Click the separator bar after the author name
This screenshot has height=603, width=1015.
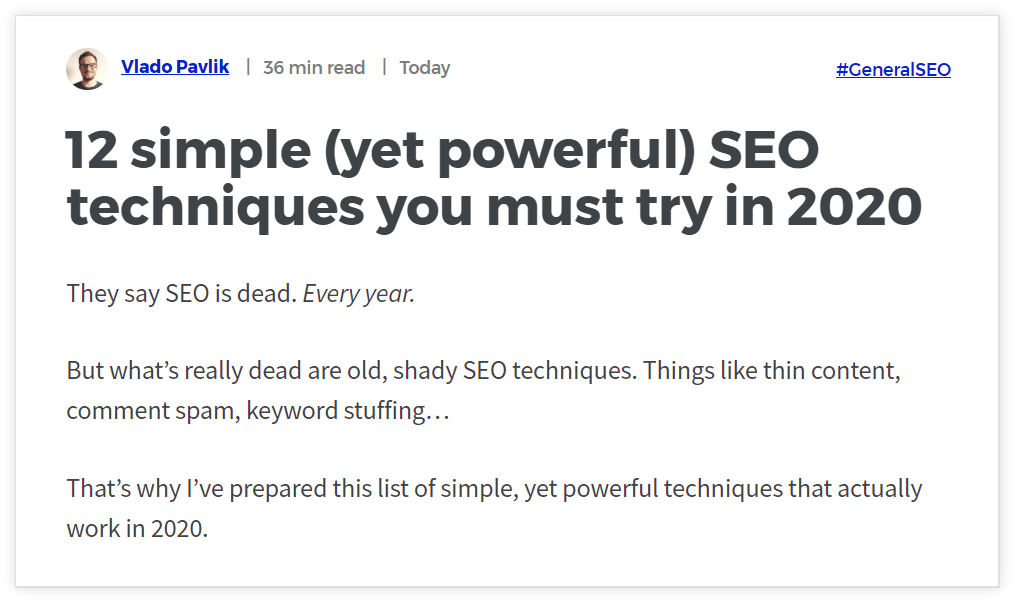coord(248,67)
